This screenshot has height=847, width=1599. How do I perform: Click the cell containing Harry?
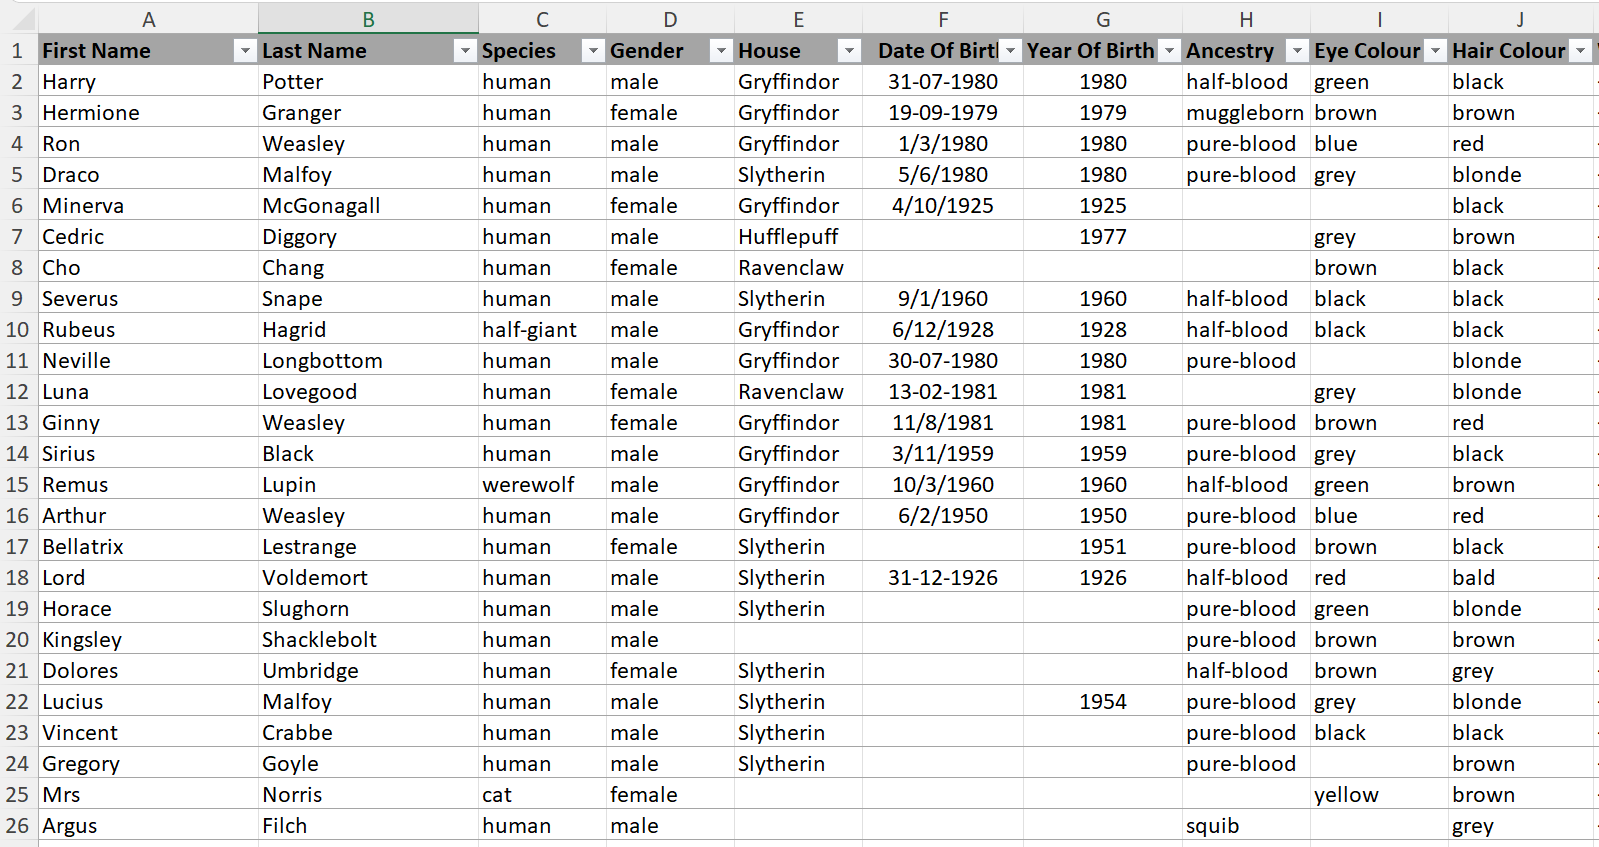[148, 82]
